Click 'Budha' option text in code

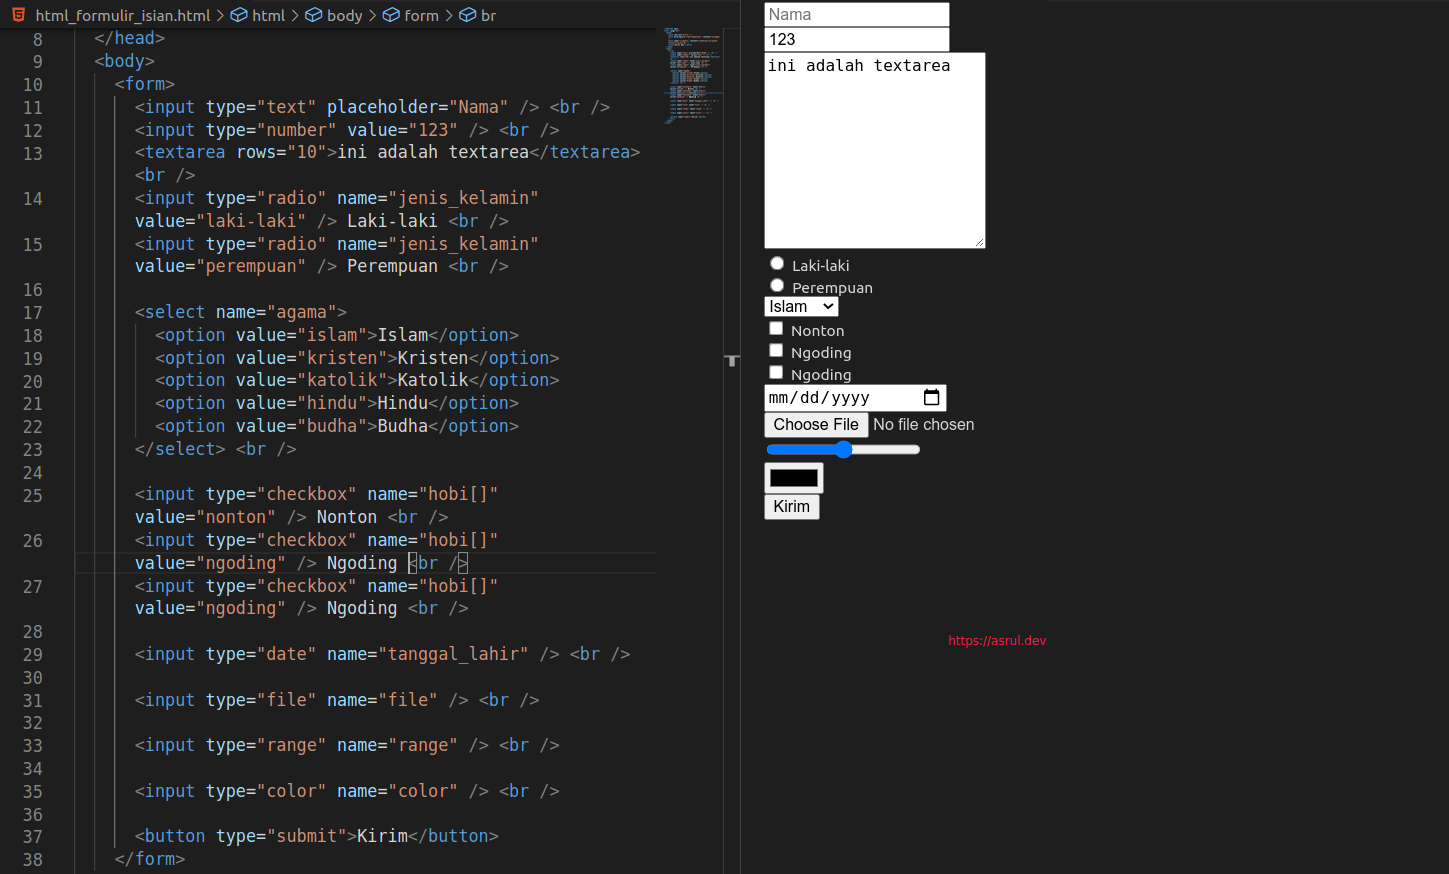coord(403,426)
